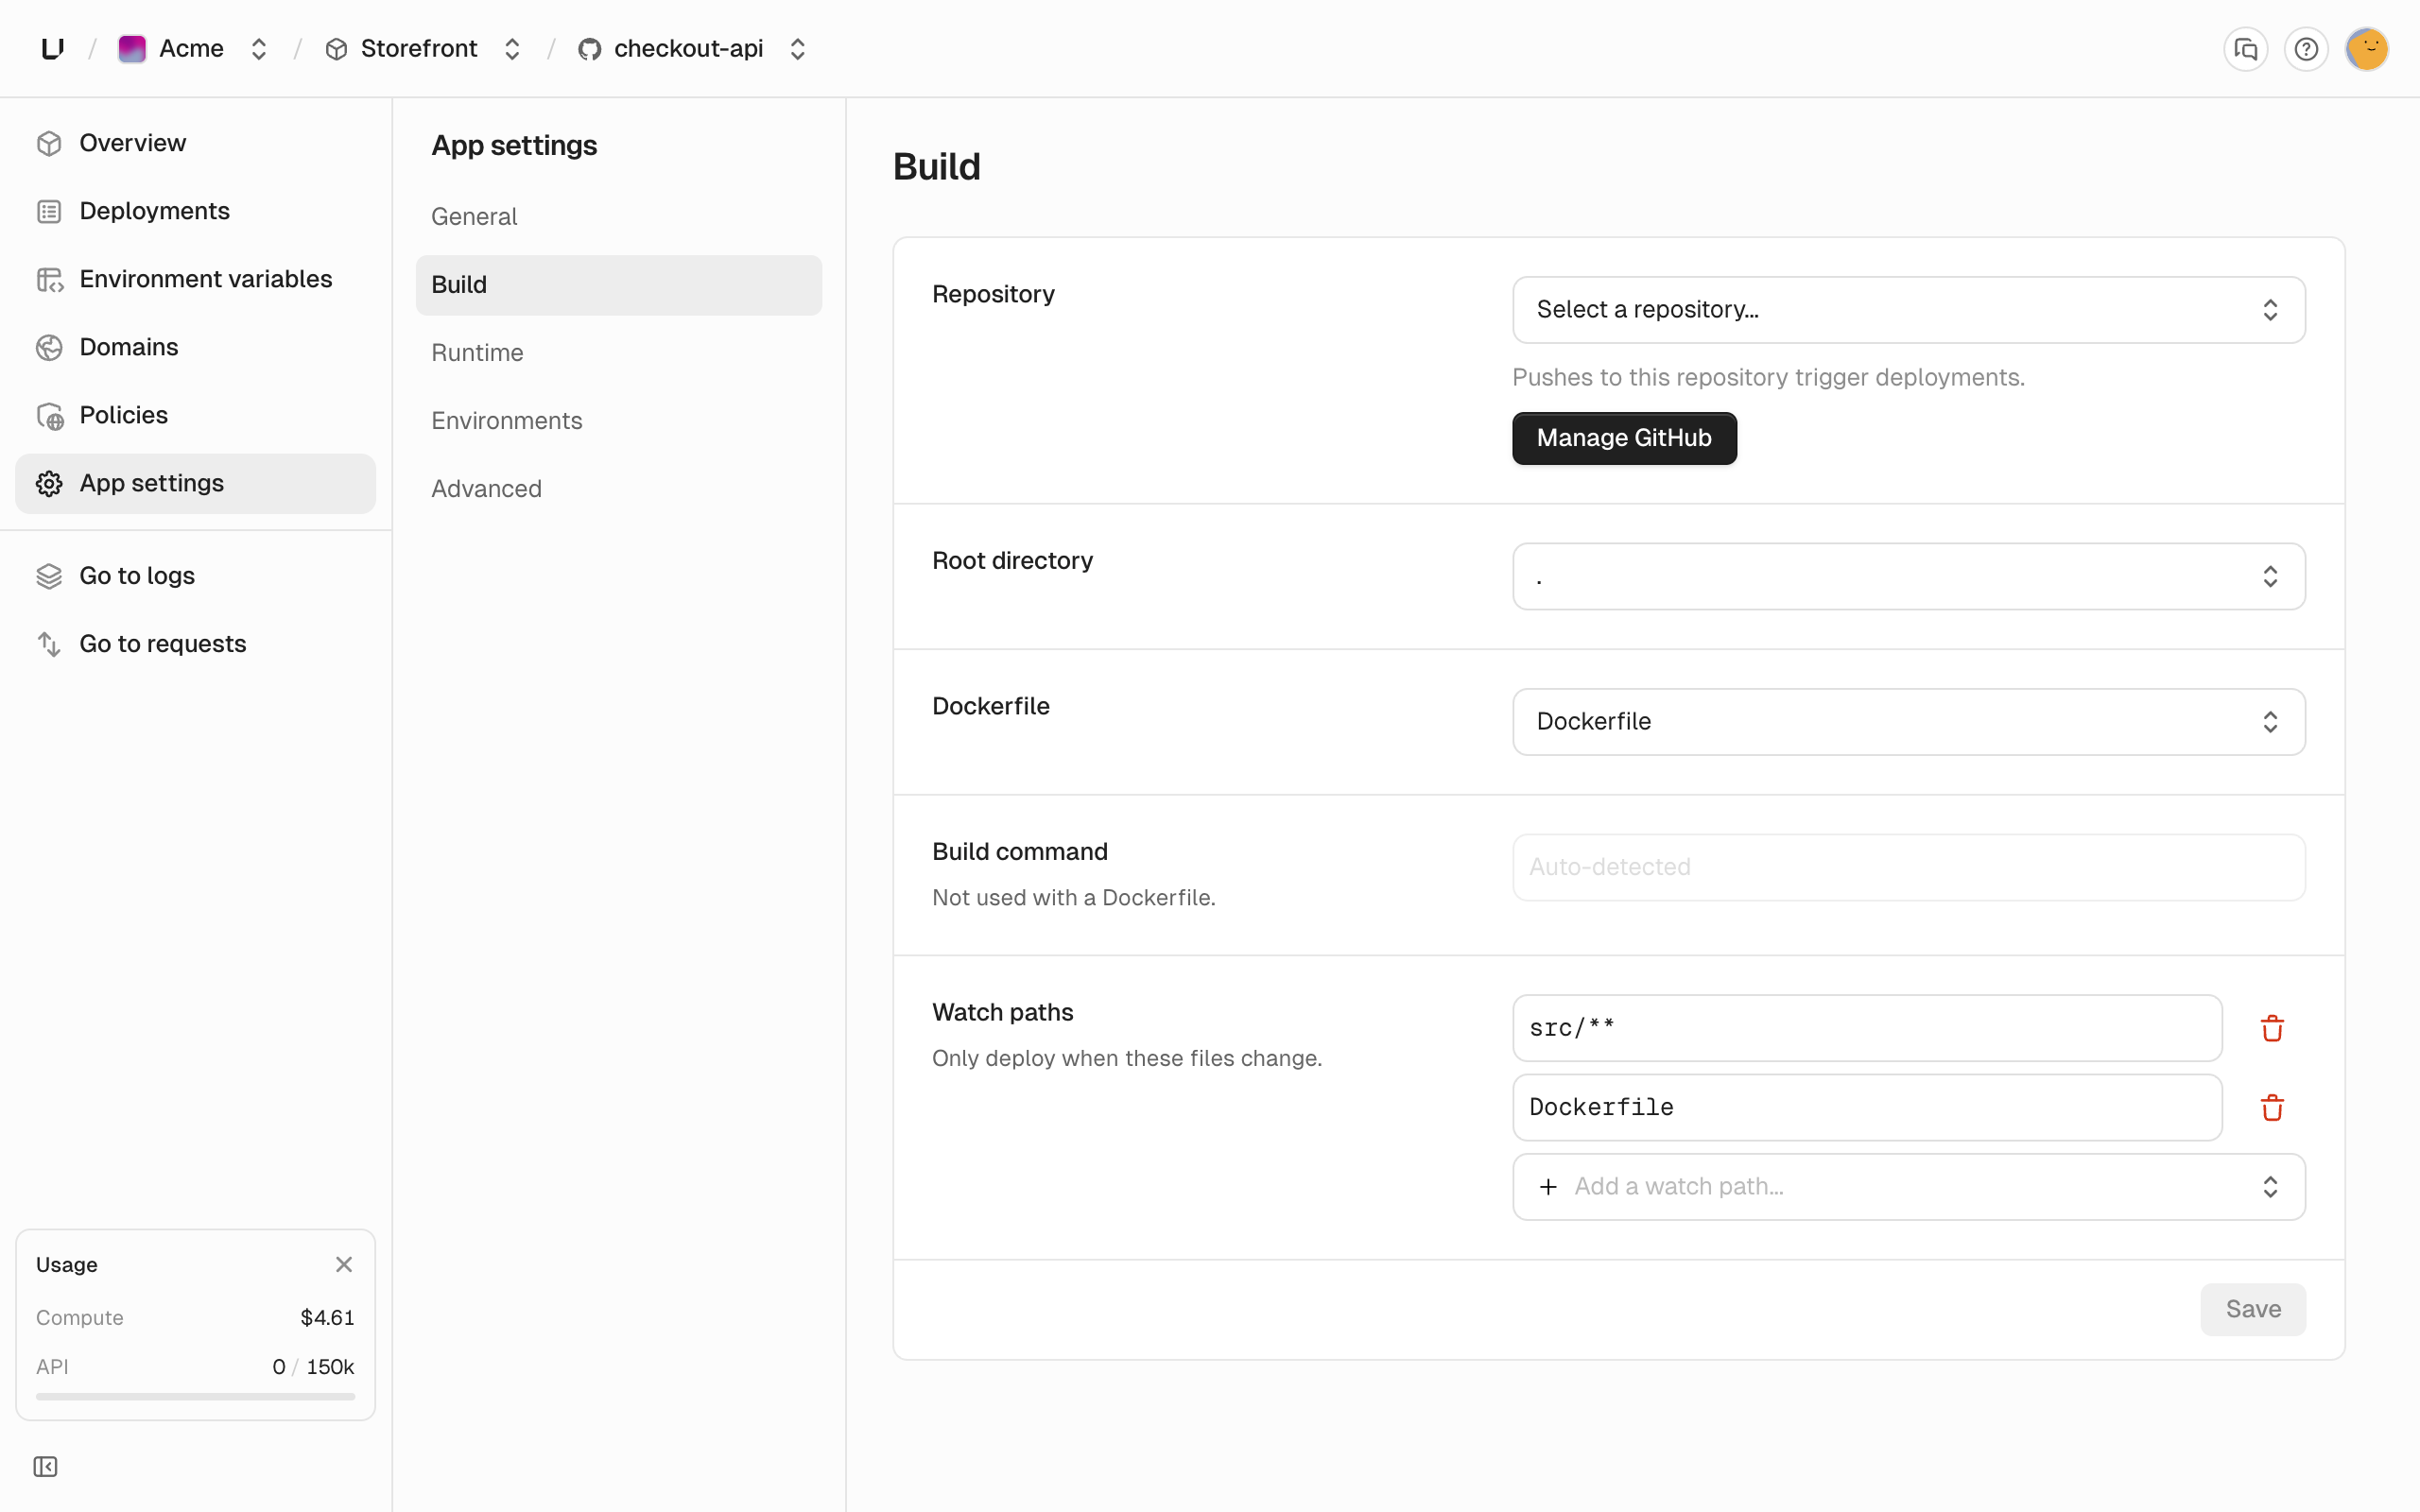Click the Policies shield icon in sidebar
The width and height of the screenshot is (2420, 1512).
click(49, 415)
